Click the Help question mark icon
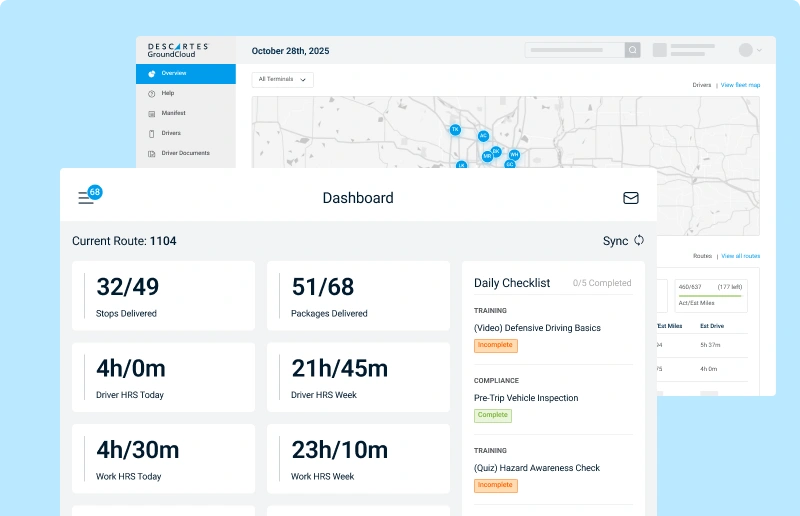The image size is (800, 516). pos(151,93)
